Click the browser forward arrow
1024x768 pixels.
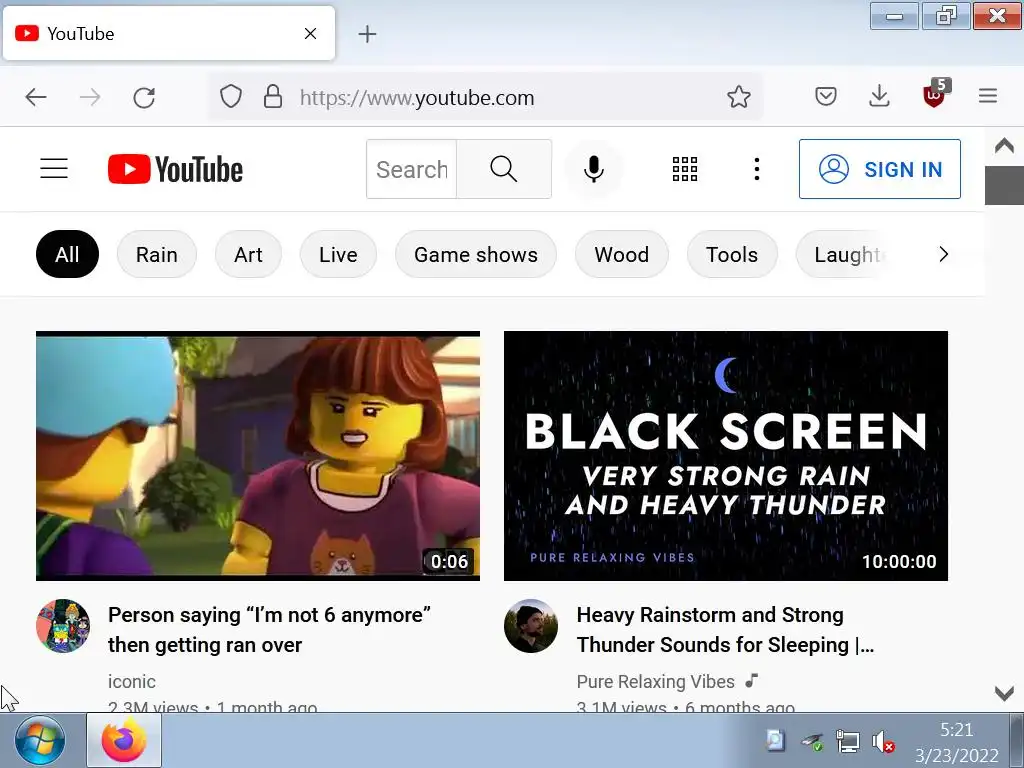tap(90, 98)
